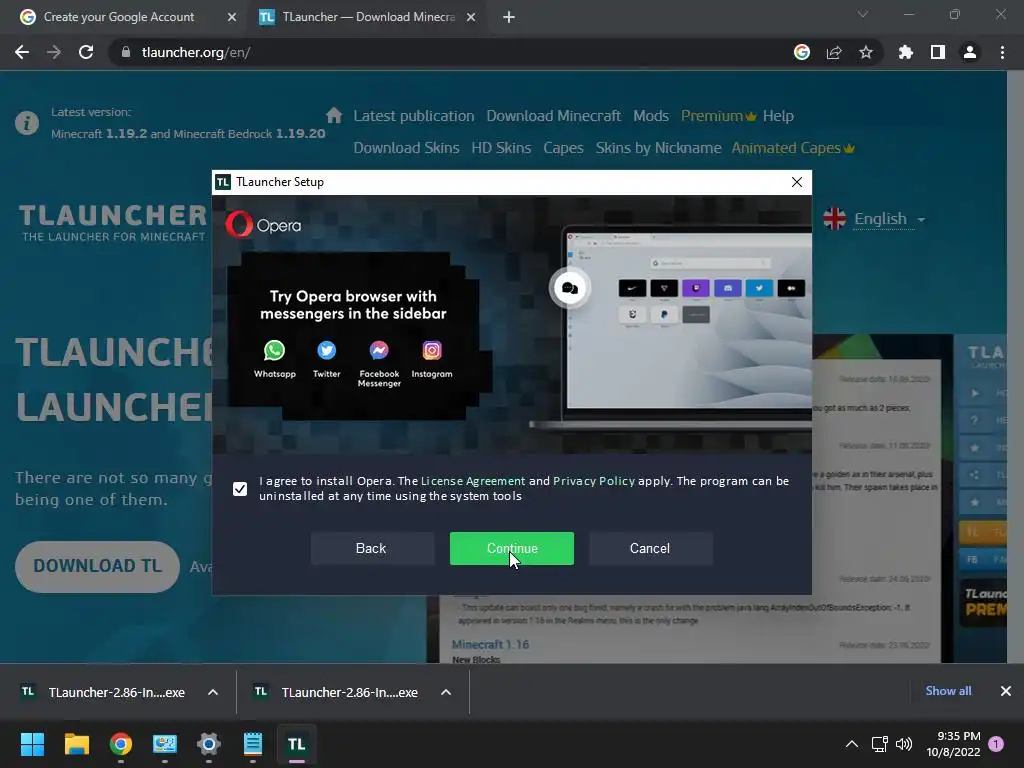
Task: Open the Privacy Policy link
Action: [x=594, y=481]
